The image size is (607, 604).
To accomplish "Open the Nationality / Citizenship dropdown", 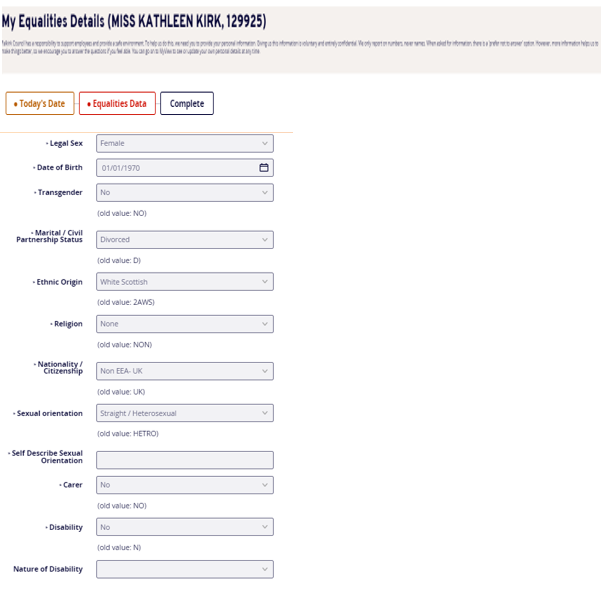I will [185, 371].
